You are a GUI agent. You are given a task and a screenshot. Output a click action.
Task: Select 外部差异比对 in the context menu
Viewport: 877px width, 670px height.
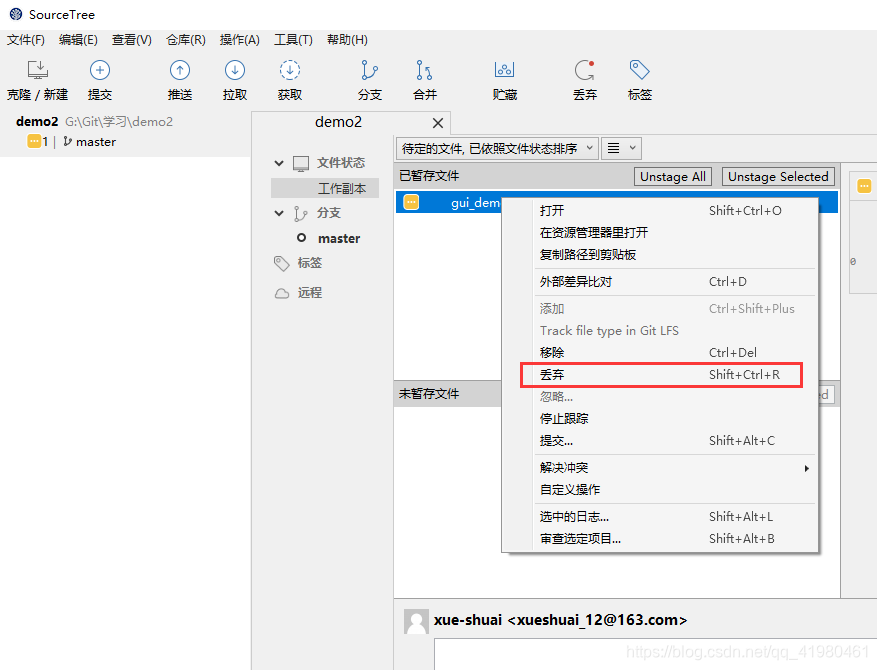click(x=660, y=282)
